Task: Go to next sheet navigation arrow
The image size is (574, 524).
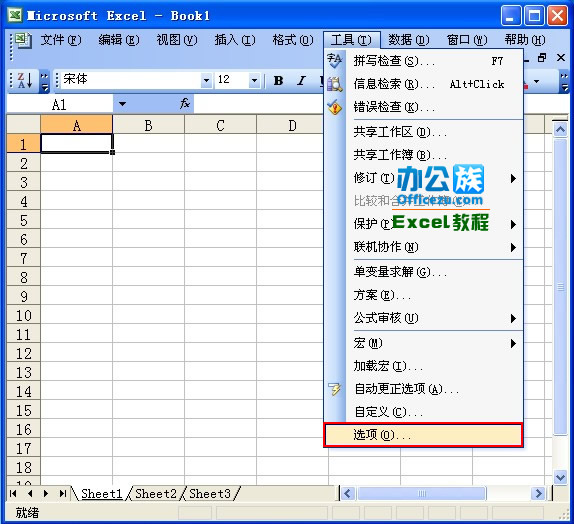Action: (x=46, y=493)
